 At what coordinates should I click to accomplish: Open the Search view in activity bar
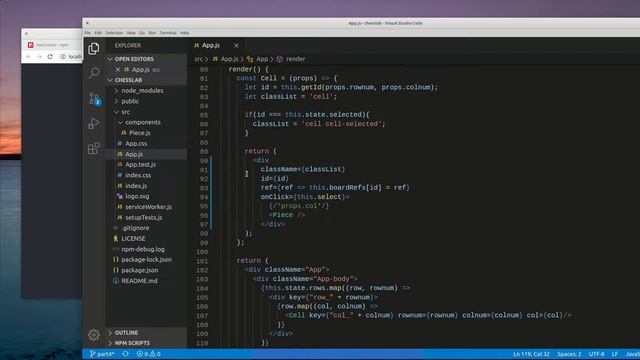94,73
